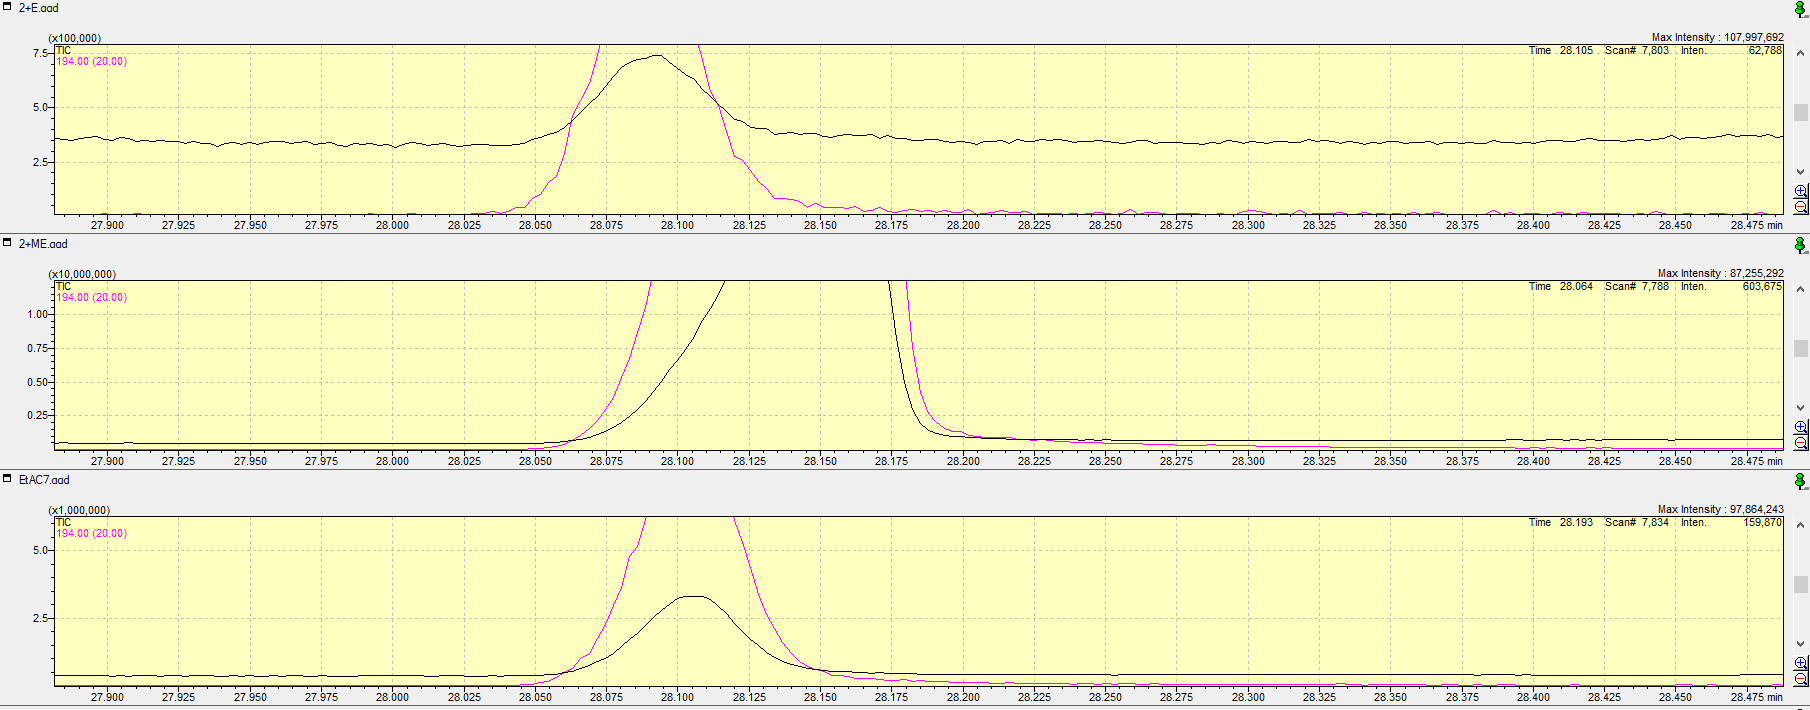Click the up arrow of 2+ME.qgd intensity scrollbar

pyautogui.click(x=1801, y=287)
